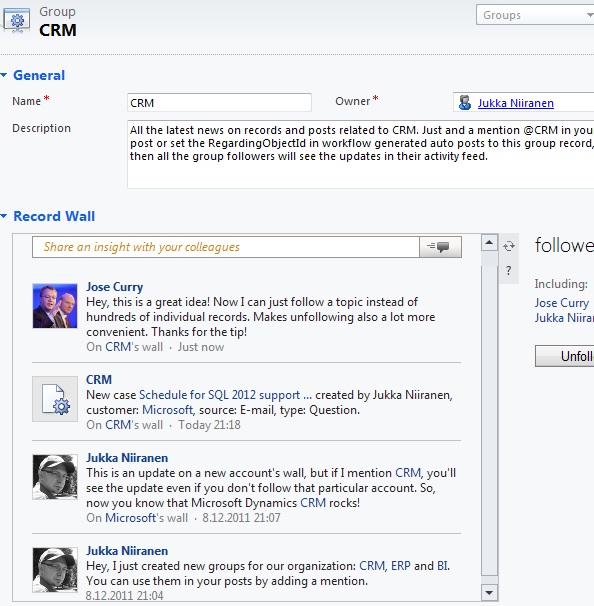Click Jukka Niiranen's photo on the groups announcement post
The height and width of the screenshot is (606, 594).
(x=55, y=570)
